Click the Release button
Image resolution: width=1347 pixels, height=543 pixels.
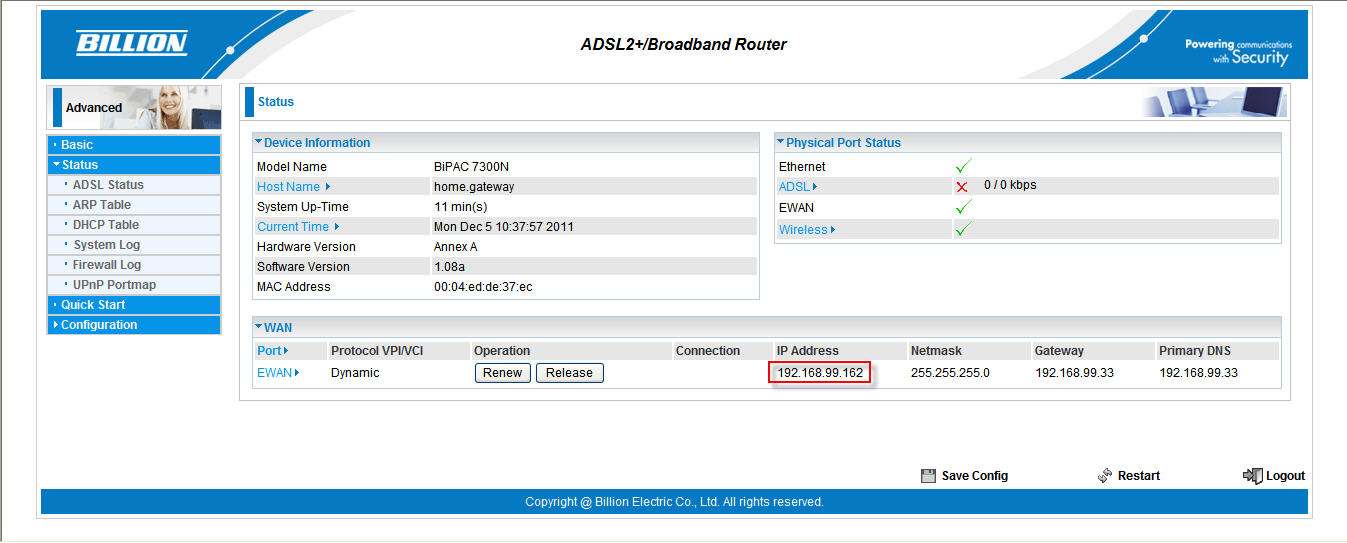pyautogui.click(x=569, y=373)
